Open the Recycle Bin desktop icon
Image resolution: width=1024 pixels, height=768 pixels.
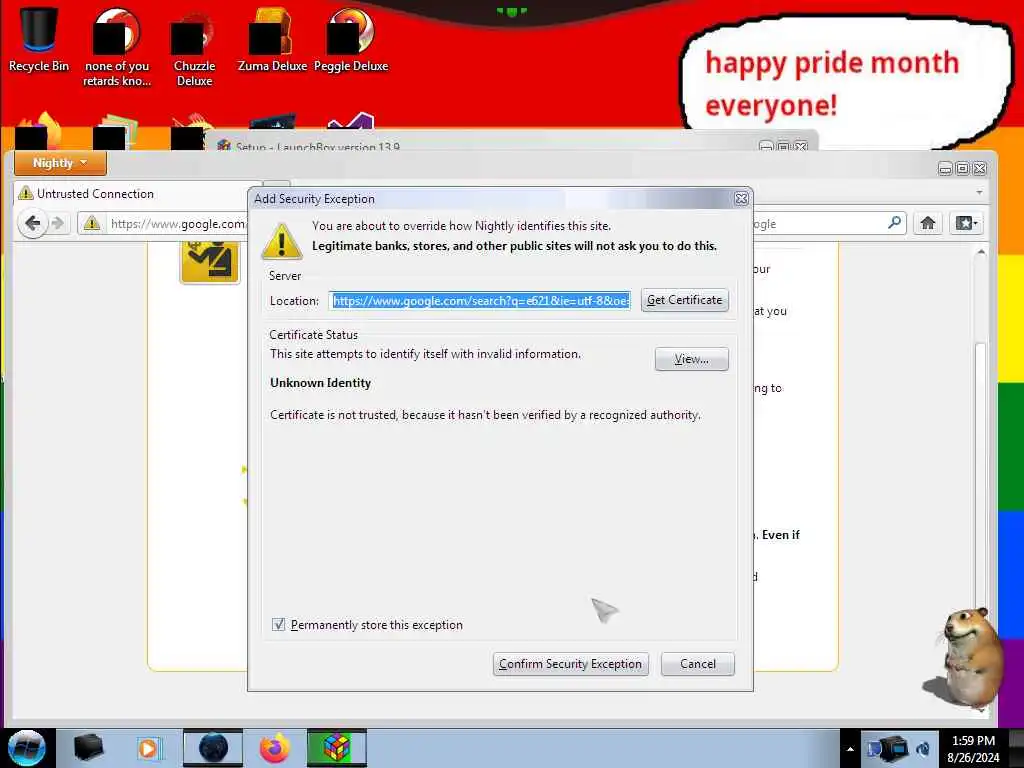(39, 39)
